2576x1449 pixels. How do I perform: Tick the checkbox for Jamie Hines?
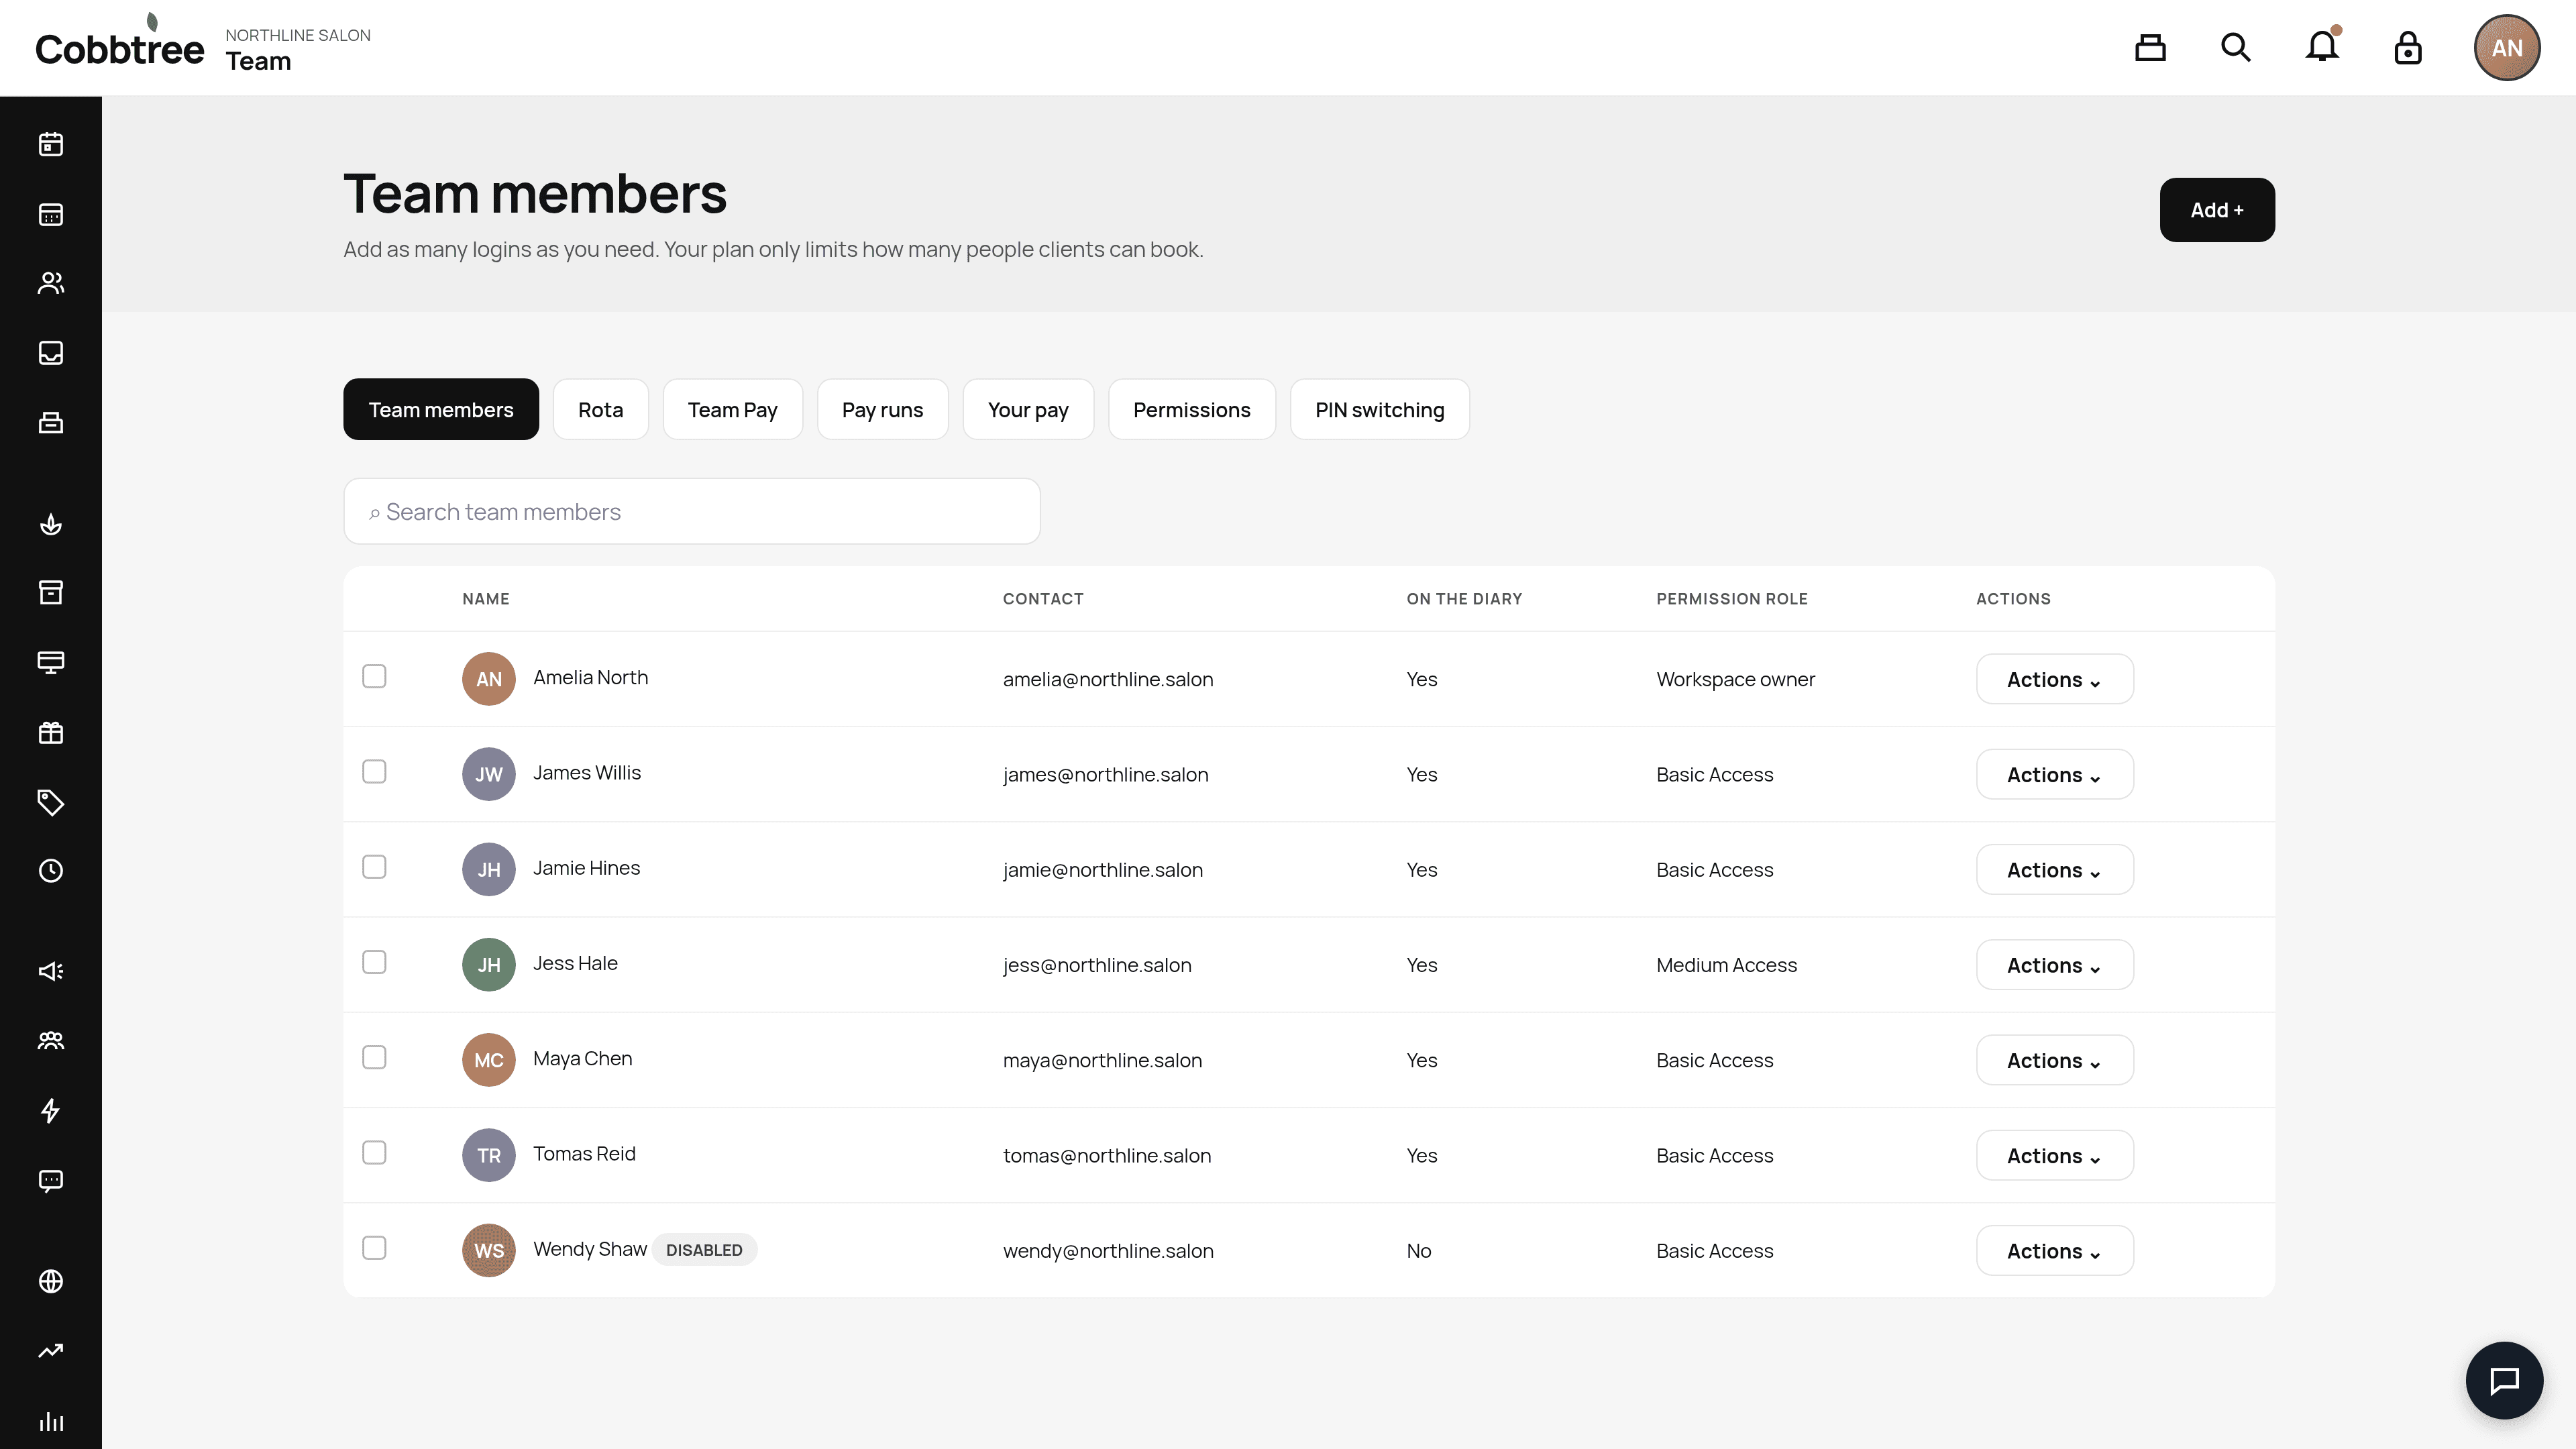374,867
